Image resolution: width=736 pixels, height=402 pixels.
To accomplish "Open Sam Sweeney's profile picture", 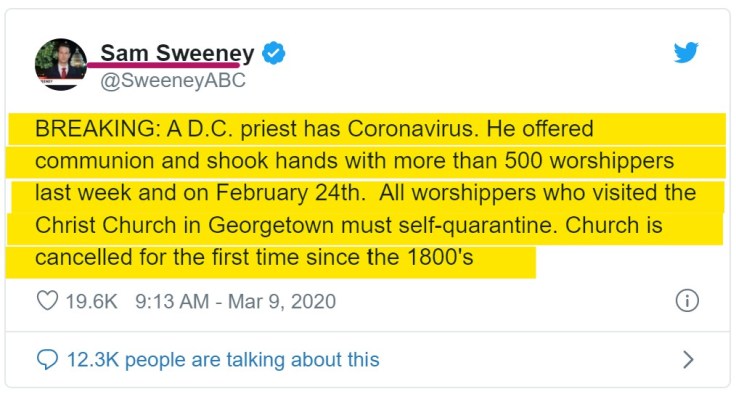I will (60, 66).
